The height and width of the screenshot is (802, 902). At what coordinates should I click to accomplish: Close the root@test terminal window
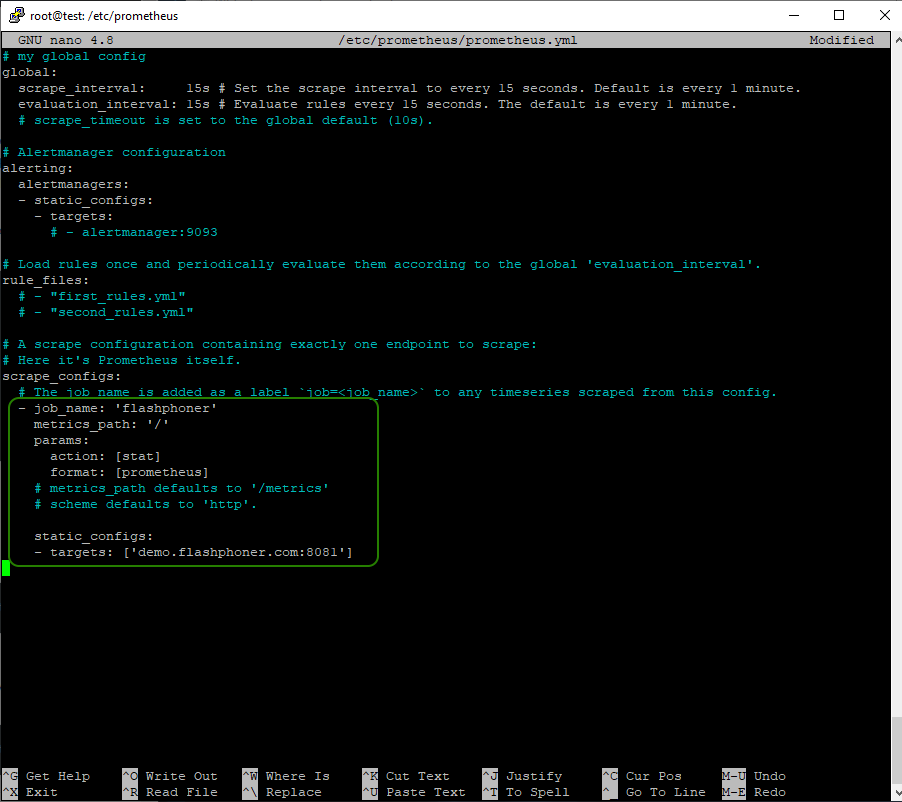coord(884,16)
